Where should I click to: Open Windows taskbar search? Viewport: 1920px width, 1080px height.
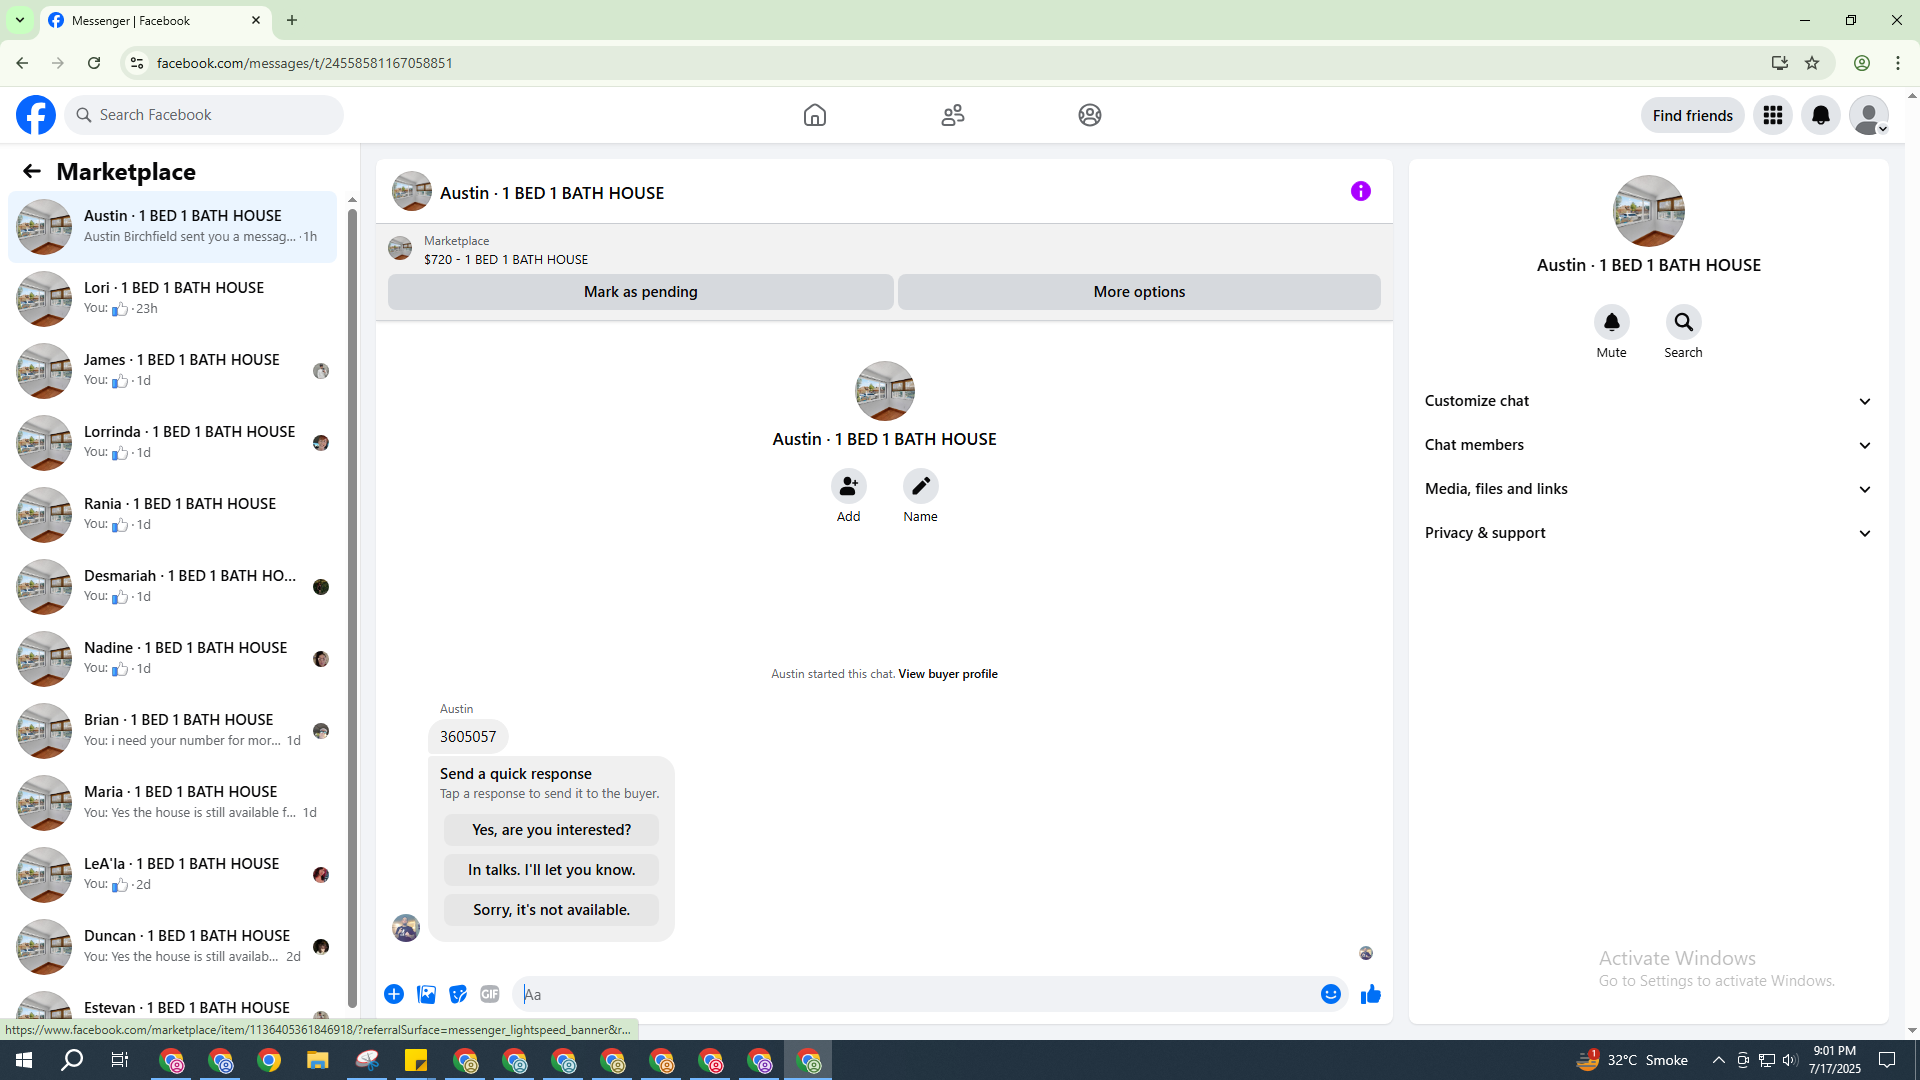(x=72, y=1060)
